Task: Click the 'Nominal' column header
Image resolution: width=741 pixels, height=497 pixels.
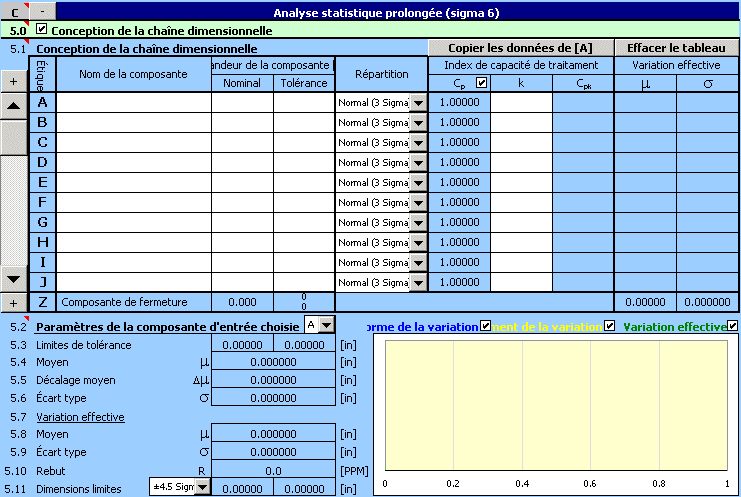Action: [x=242, y=83]
